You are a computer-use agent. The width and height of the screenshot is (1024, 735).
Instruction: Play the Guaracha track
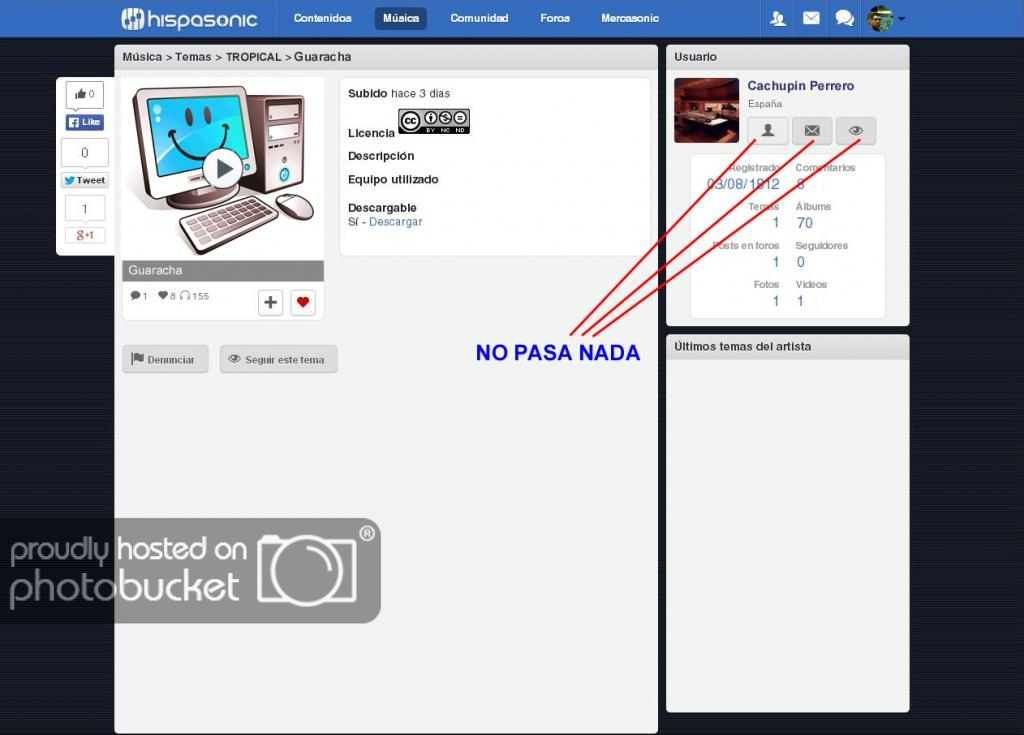223,169
